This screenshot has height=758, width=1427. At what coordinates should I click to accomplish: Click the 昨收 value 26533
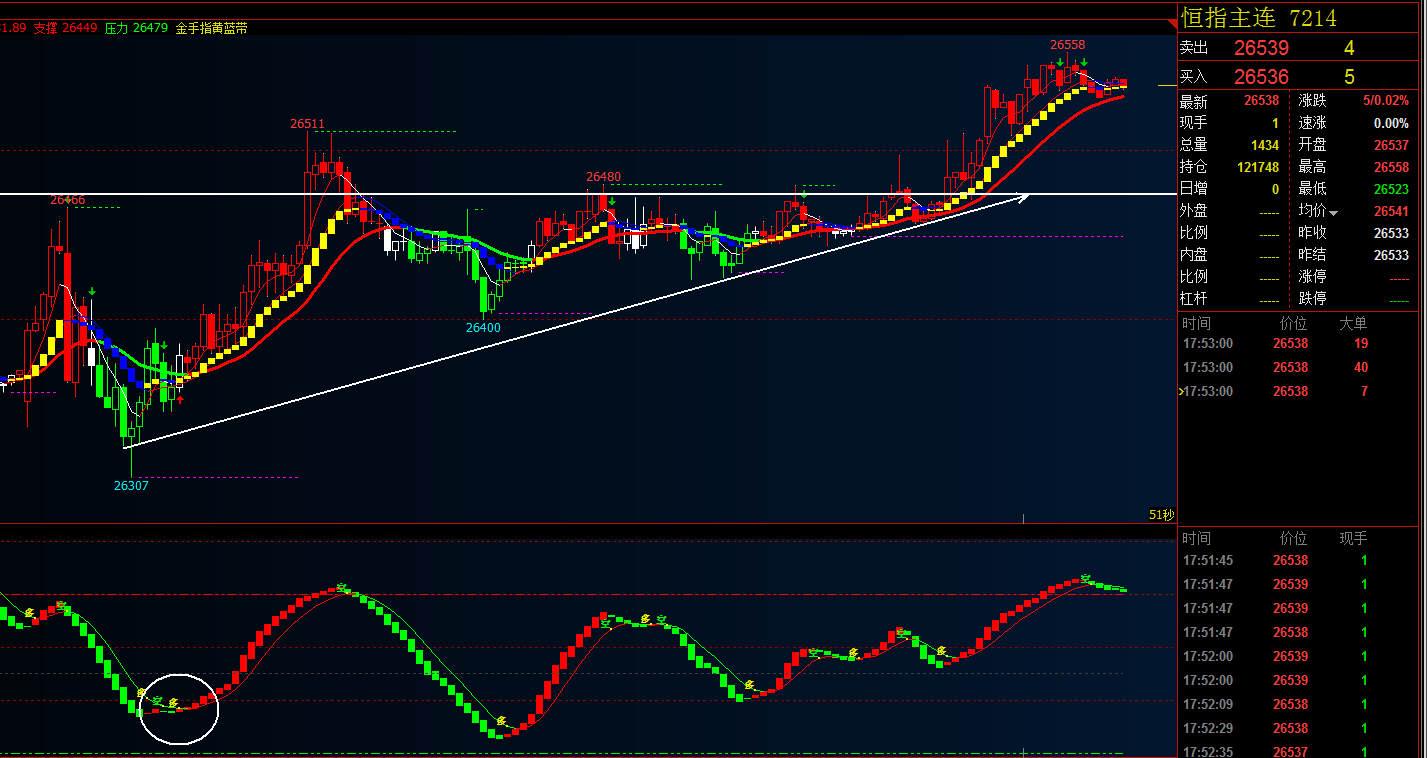click(x=1391, y=233)
